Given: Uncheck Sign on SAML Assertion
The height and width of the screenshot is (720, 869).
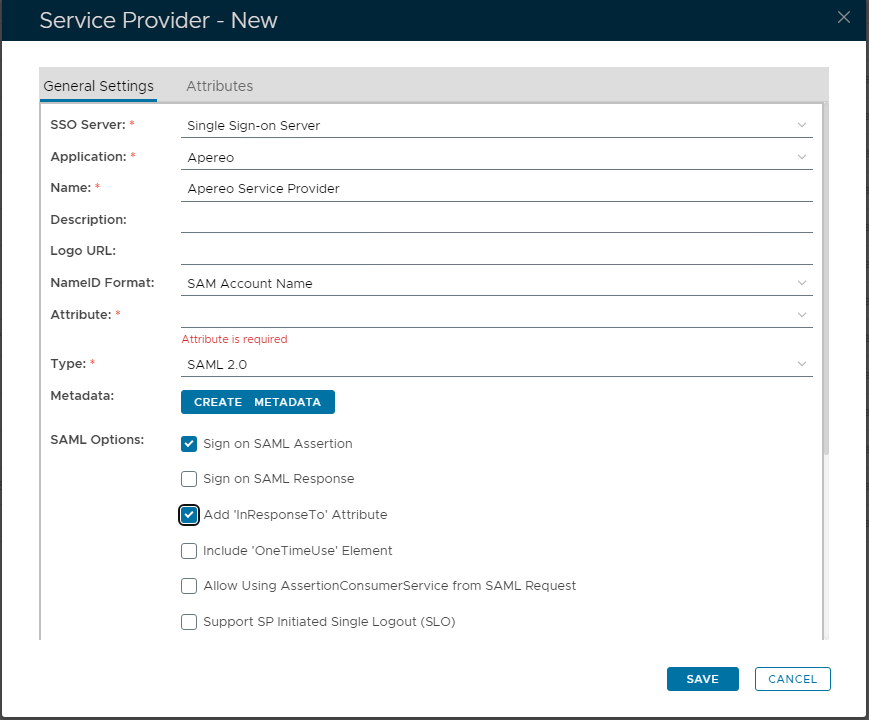Looking at the screenshot, I should (x=189, y=444).
